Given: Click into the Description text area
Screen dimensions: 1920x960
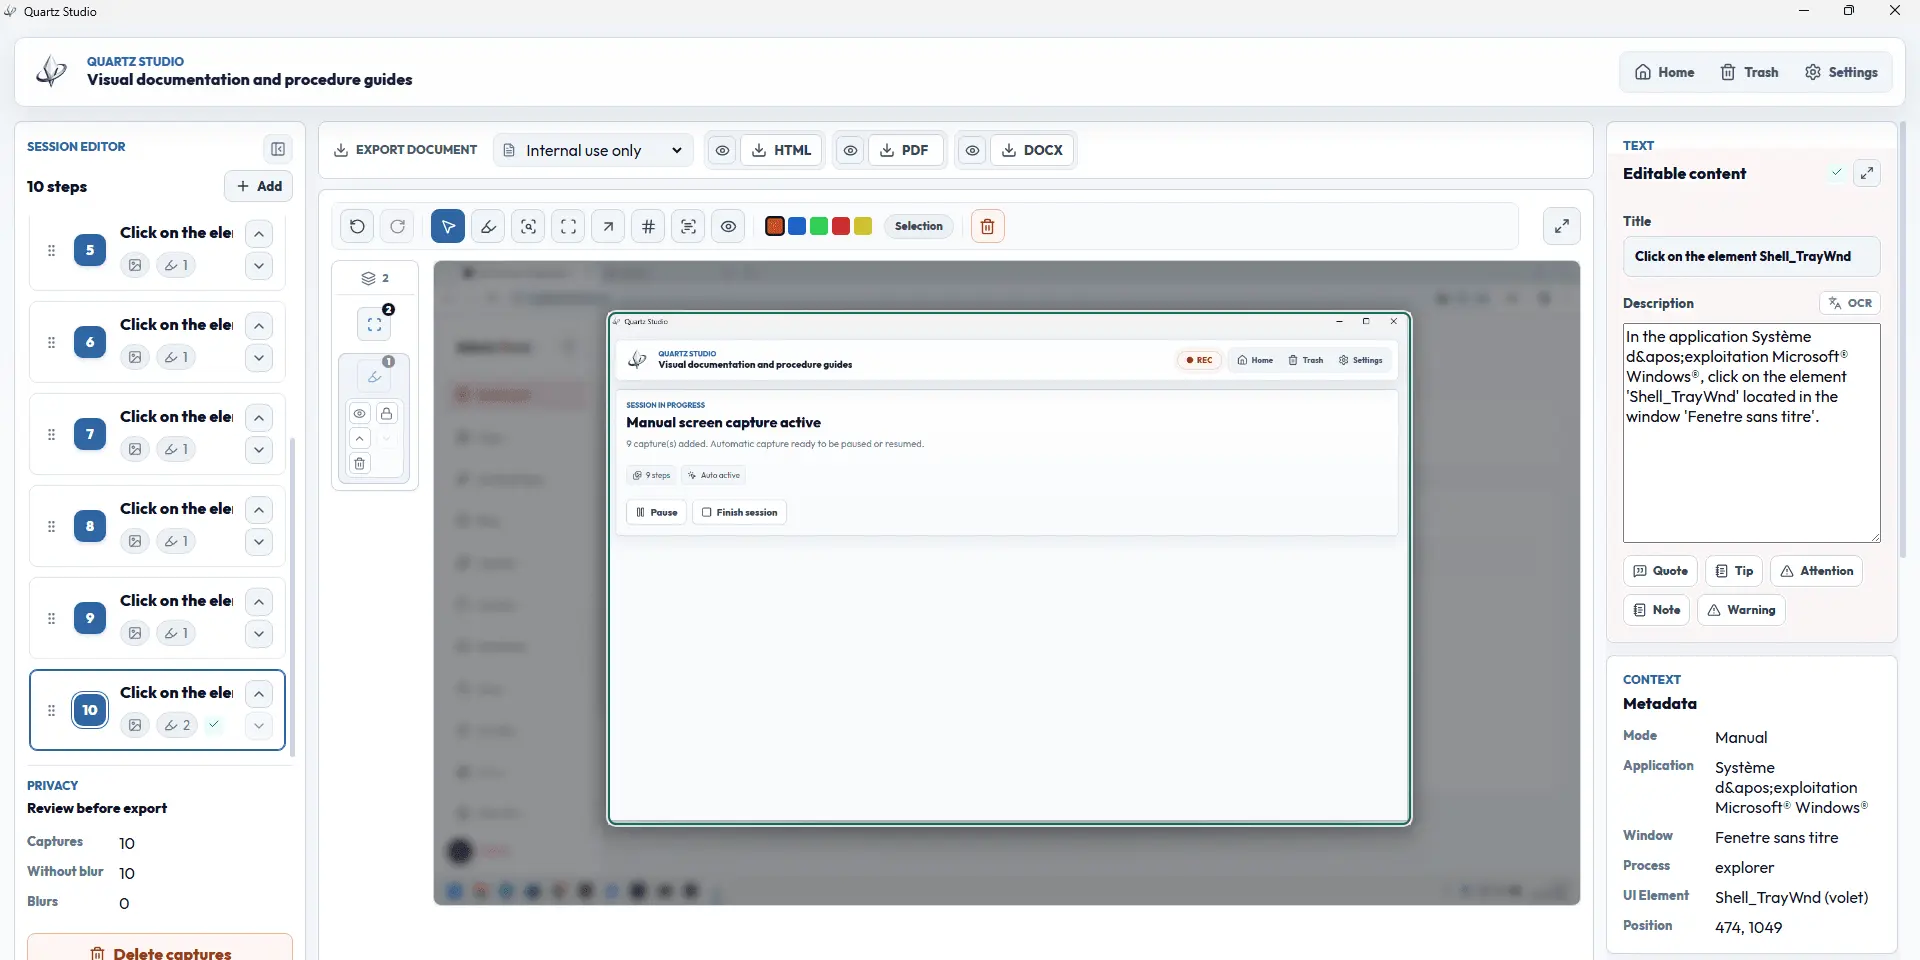Looking at the screenshot, I should [x=1751, y=433].
